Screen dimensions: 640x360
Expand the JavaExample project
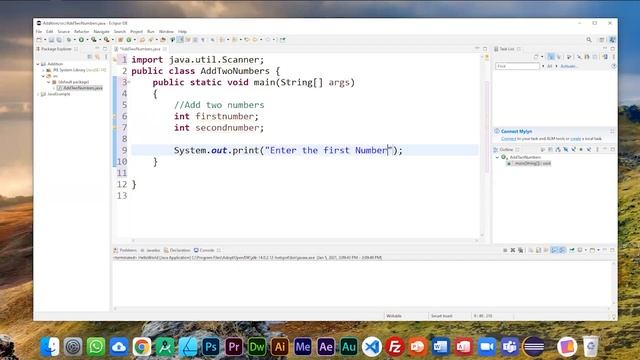(38, 94)
